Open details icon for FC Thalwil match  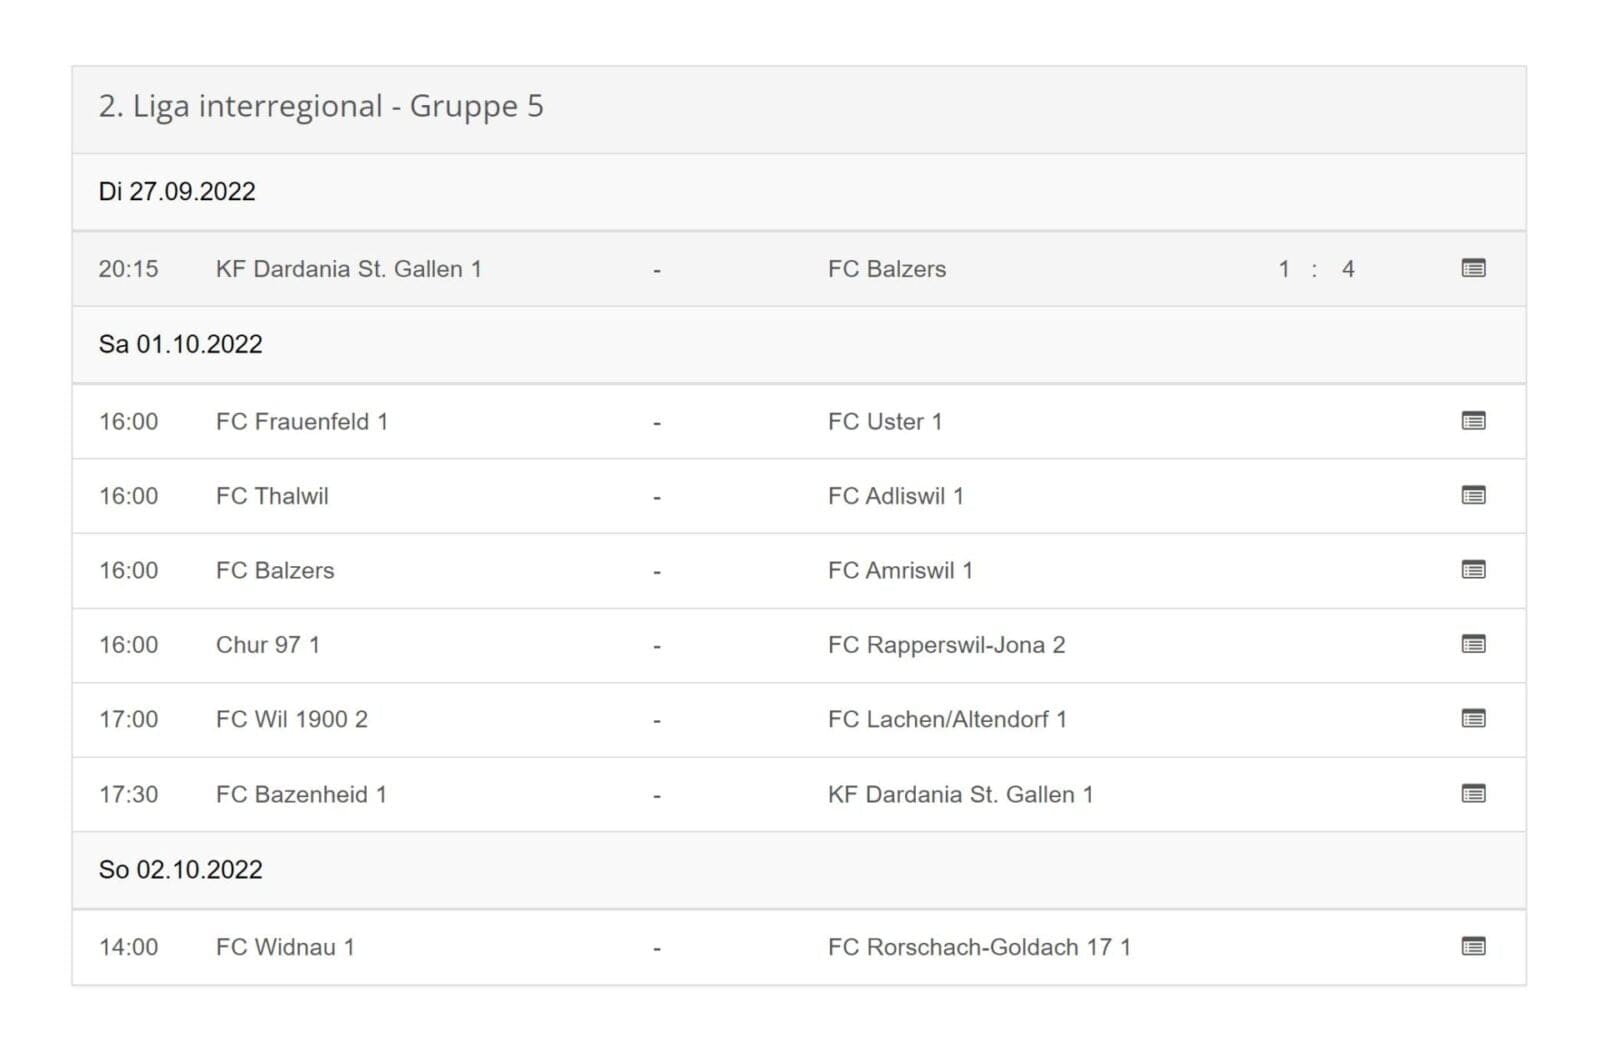1473,495
